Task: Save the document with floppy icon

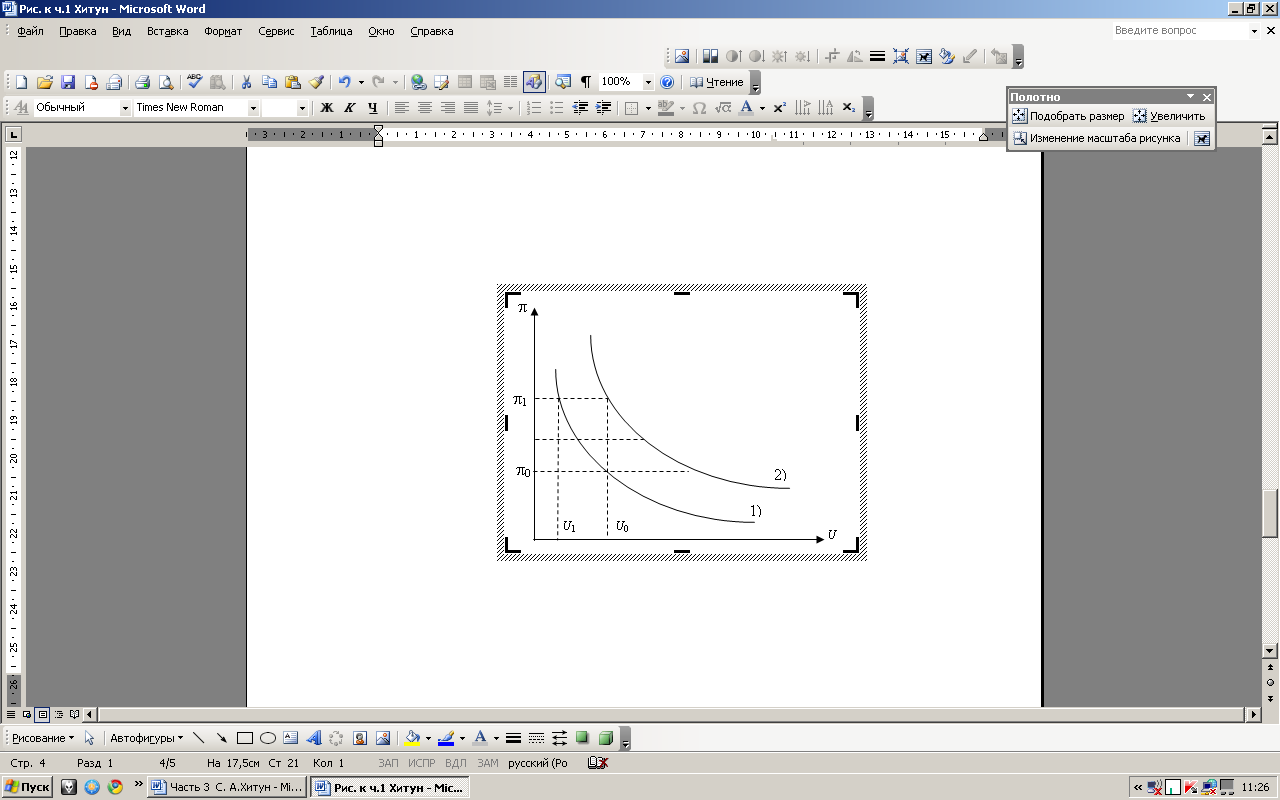Action: (x=68, y=82)
